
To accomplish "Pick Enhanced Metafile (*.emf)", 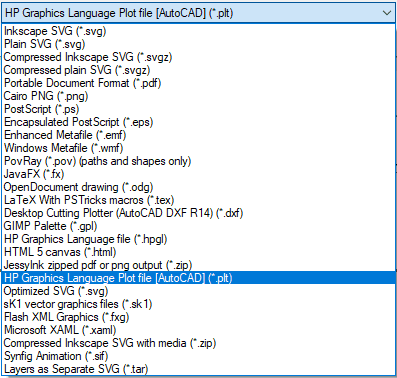I will (x=198, y=135).
